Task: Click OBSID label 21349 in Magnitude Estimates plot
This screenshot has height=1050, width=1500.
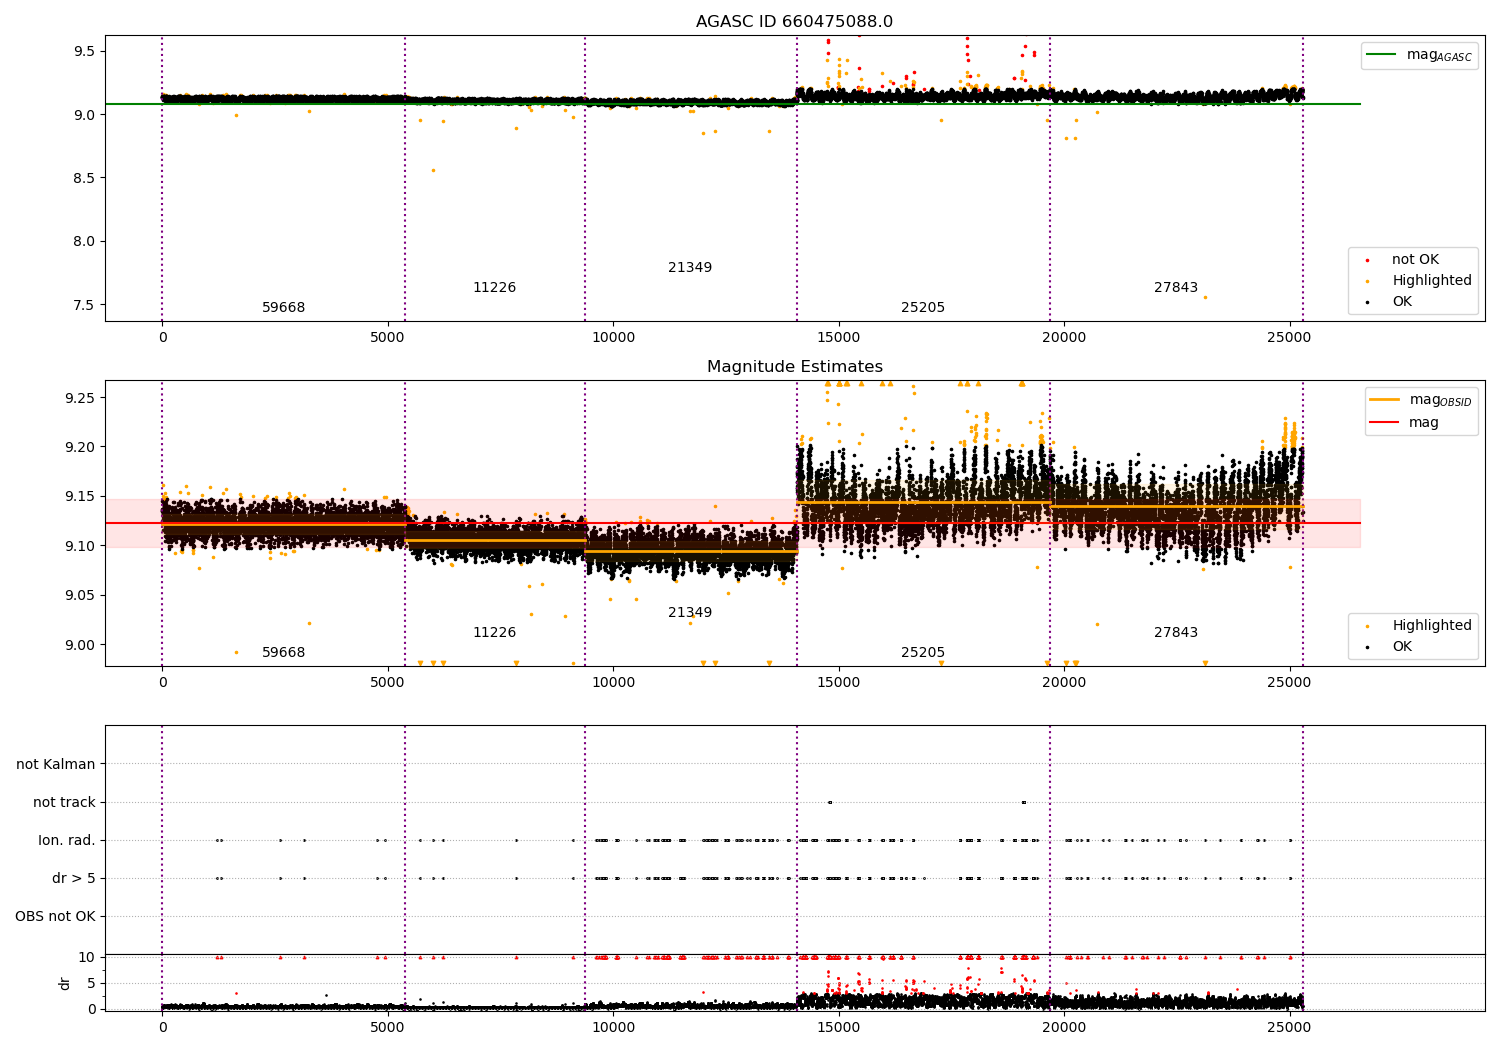Action: pos(690,613)
